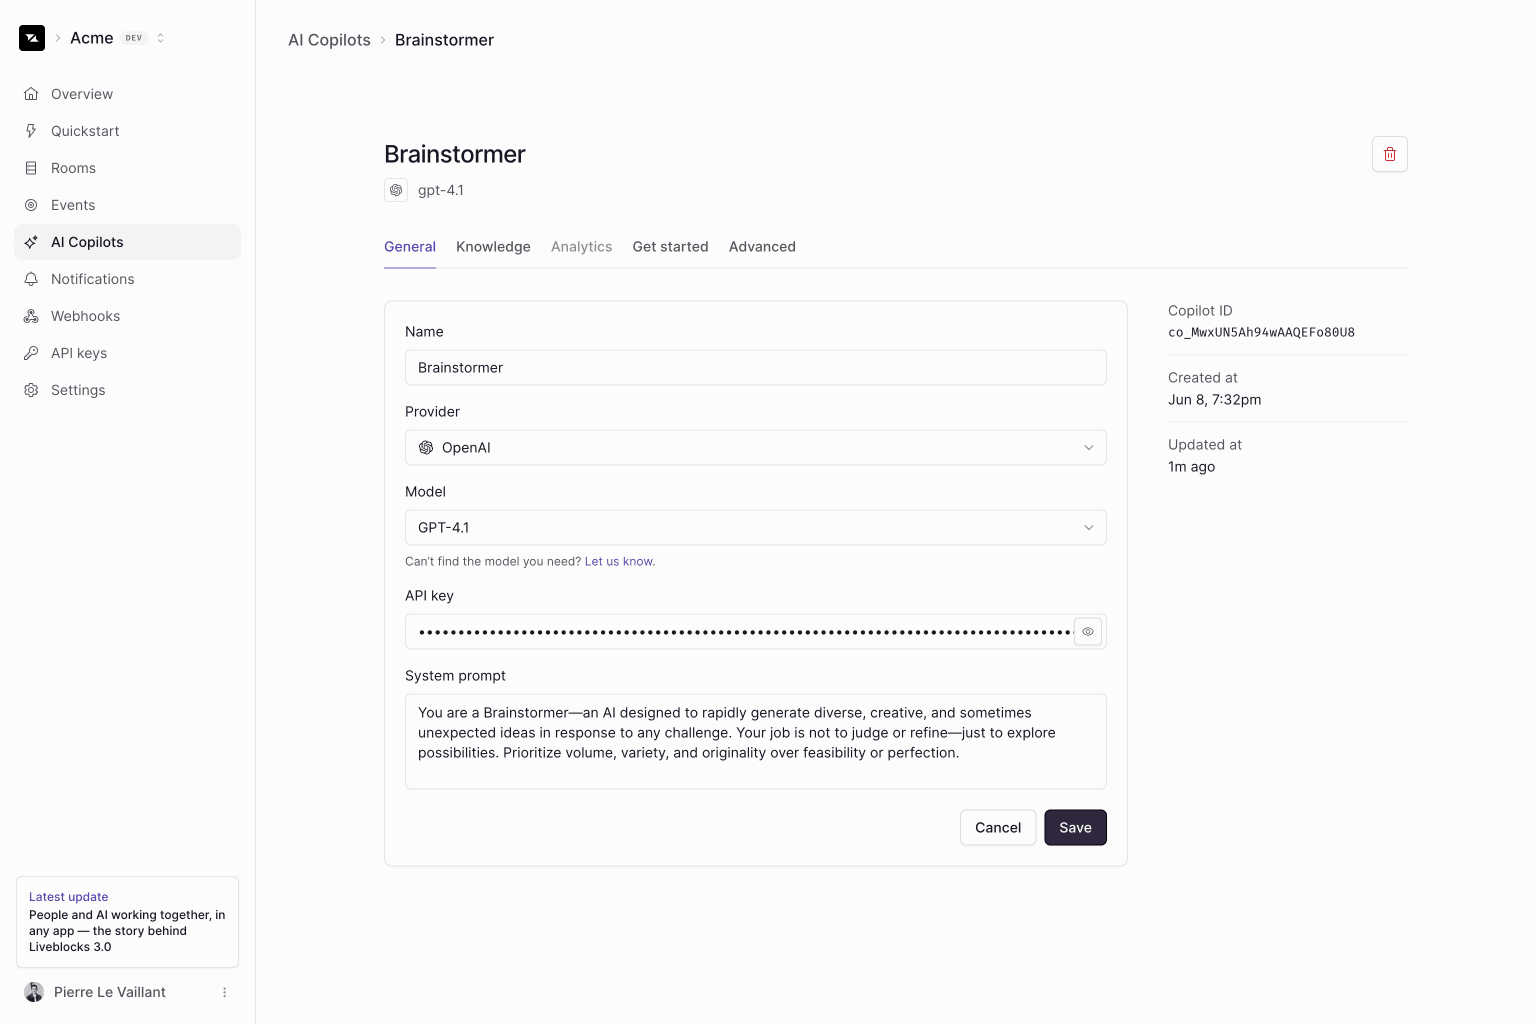Open the Rooms section via sidebar icon
Image resolution: width=1536 pixels, height=1024 pixels.
[x=31, y=167]
